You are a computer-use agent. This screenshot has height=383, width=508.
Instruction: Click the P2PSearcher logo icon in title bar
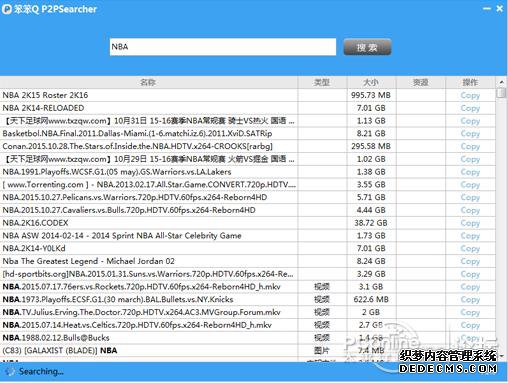click(7, 9)
